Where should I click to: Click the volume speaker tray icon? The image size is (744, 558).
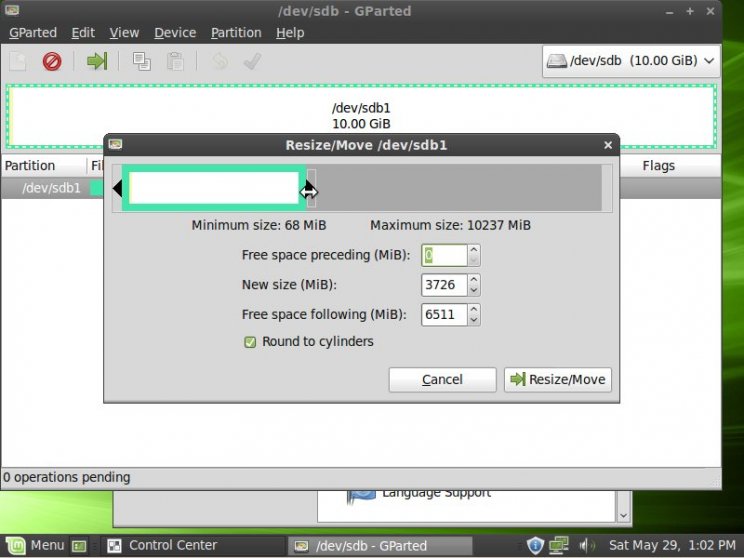click(586, 546)
